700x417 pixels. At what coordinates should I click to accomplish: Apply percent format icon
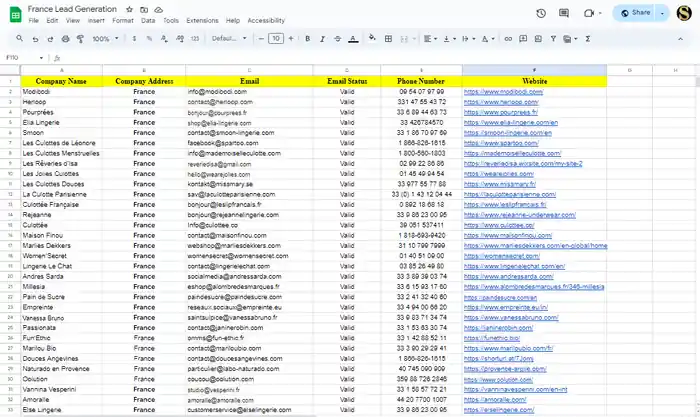point(149,39)
